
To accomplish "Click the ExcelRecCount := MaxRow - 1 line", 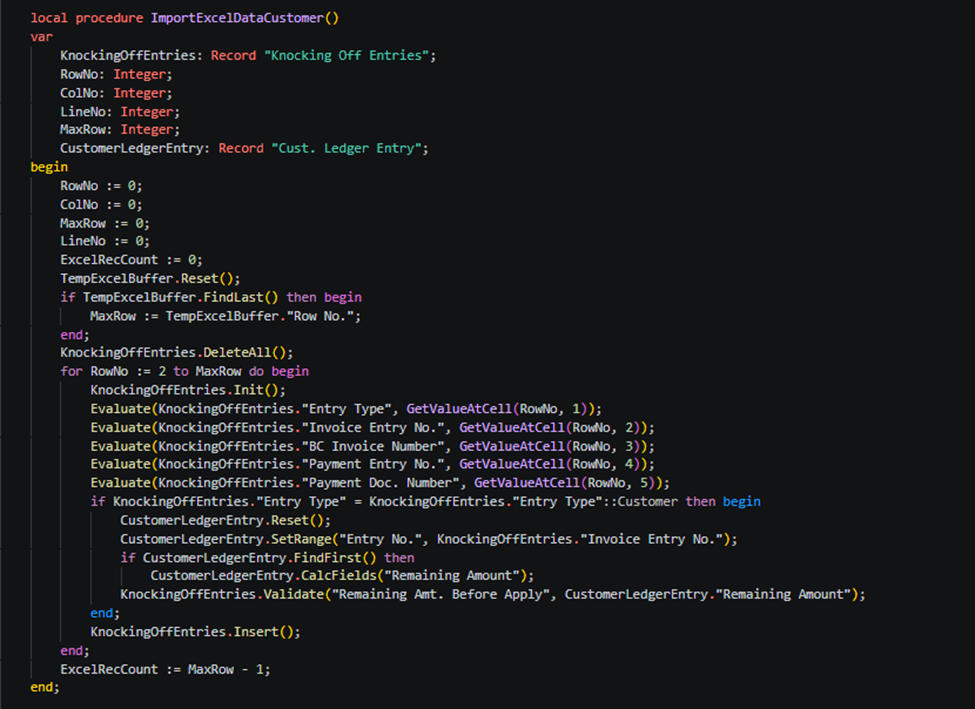I will point(165,669).
